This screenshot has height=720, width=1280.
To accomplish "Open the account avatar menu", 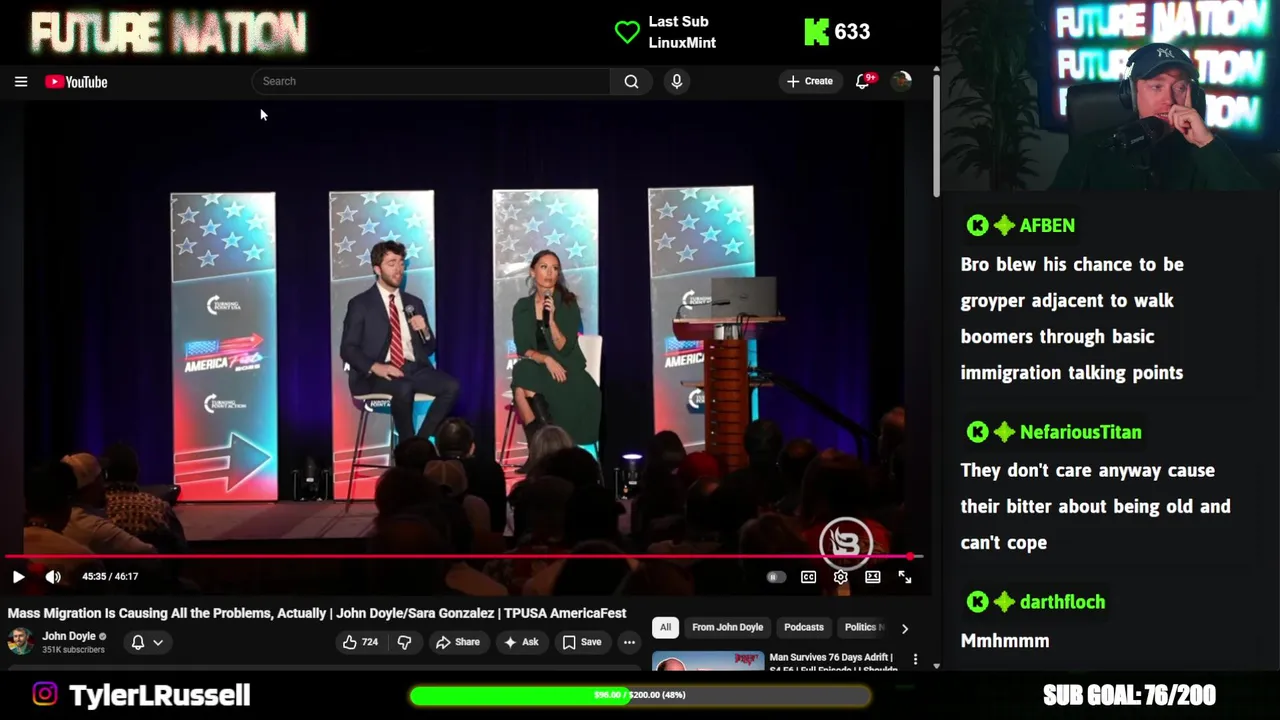I will (x=901, y=81).
